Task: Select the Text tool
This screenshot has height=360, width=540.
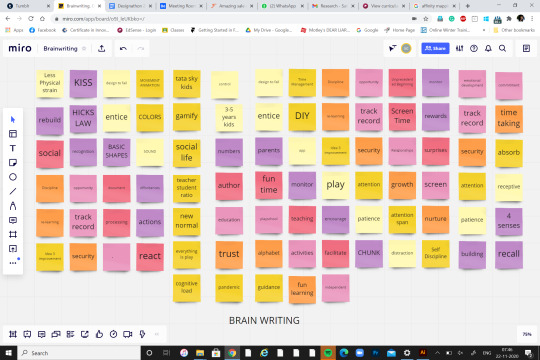Action: click(13, 148)
